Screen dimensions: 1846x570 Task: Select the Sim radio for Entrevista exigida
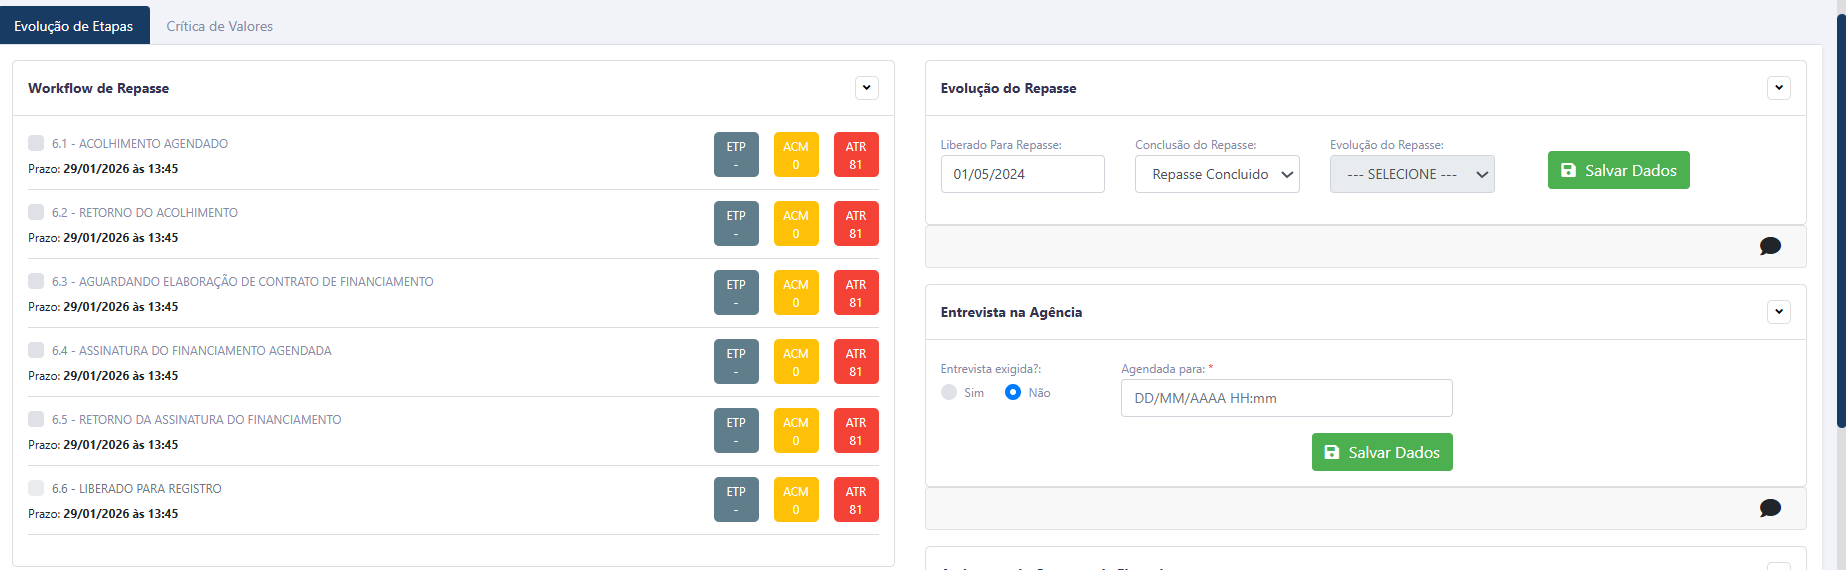pyautogui.click(x=949, y=392)
